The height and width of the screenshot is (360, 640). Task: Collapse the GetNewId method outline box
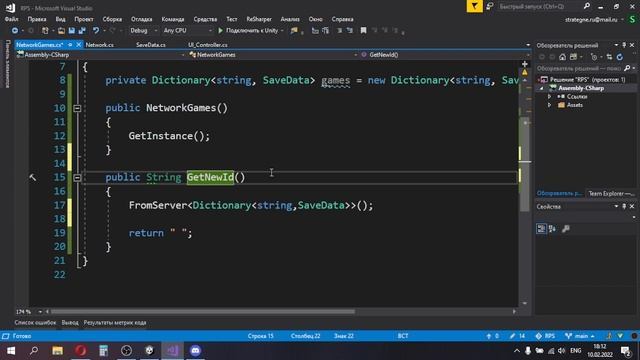tap(77, 178)
